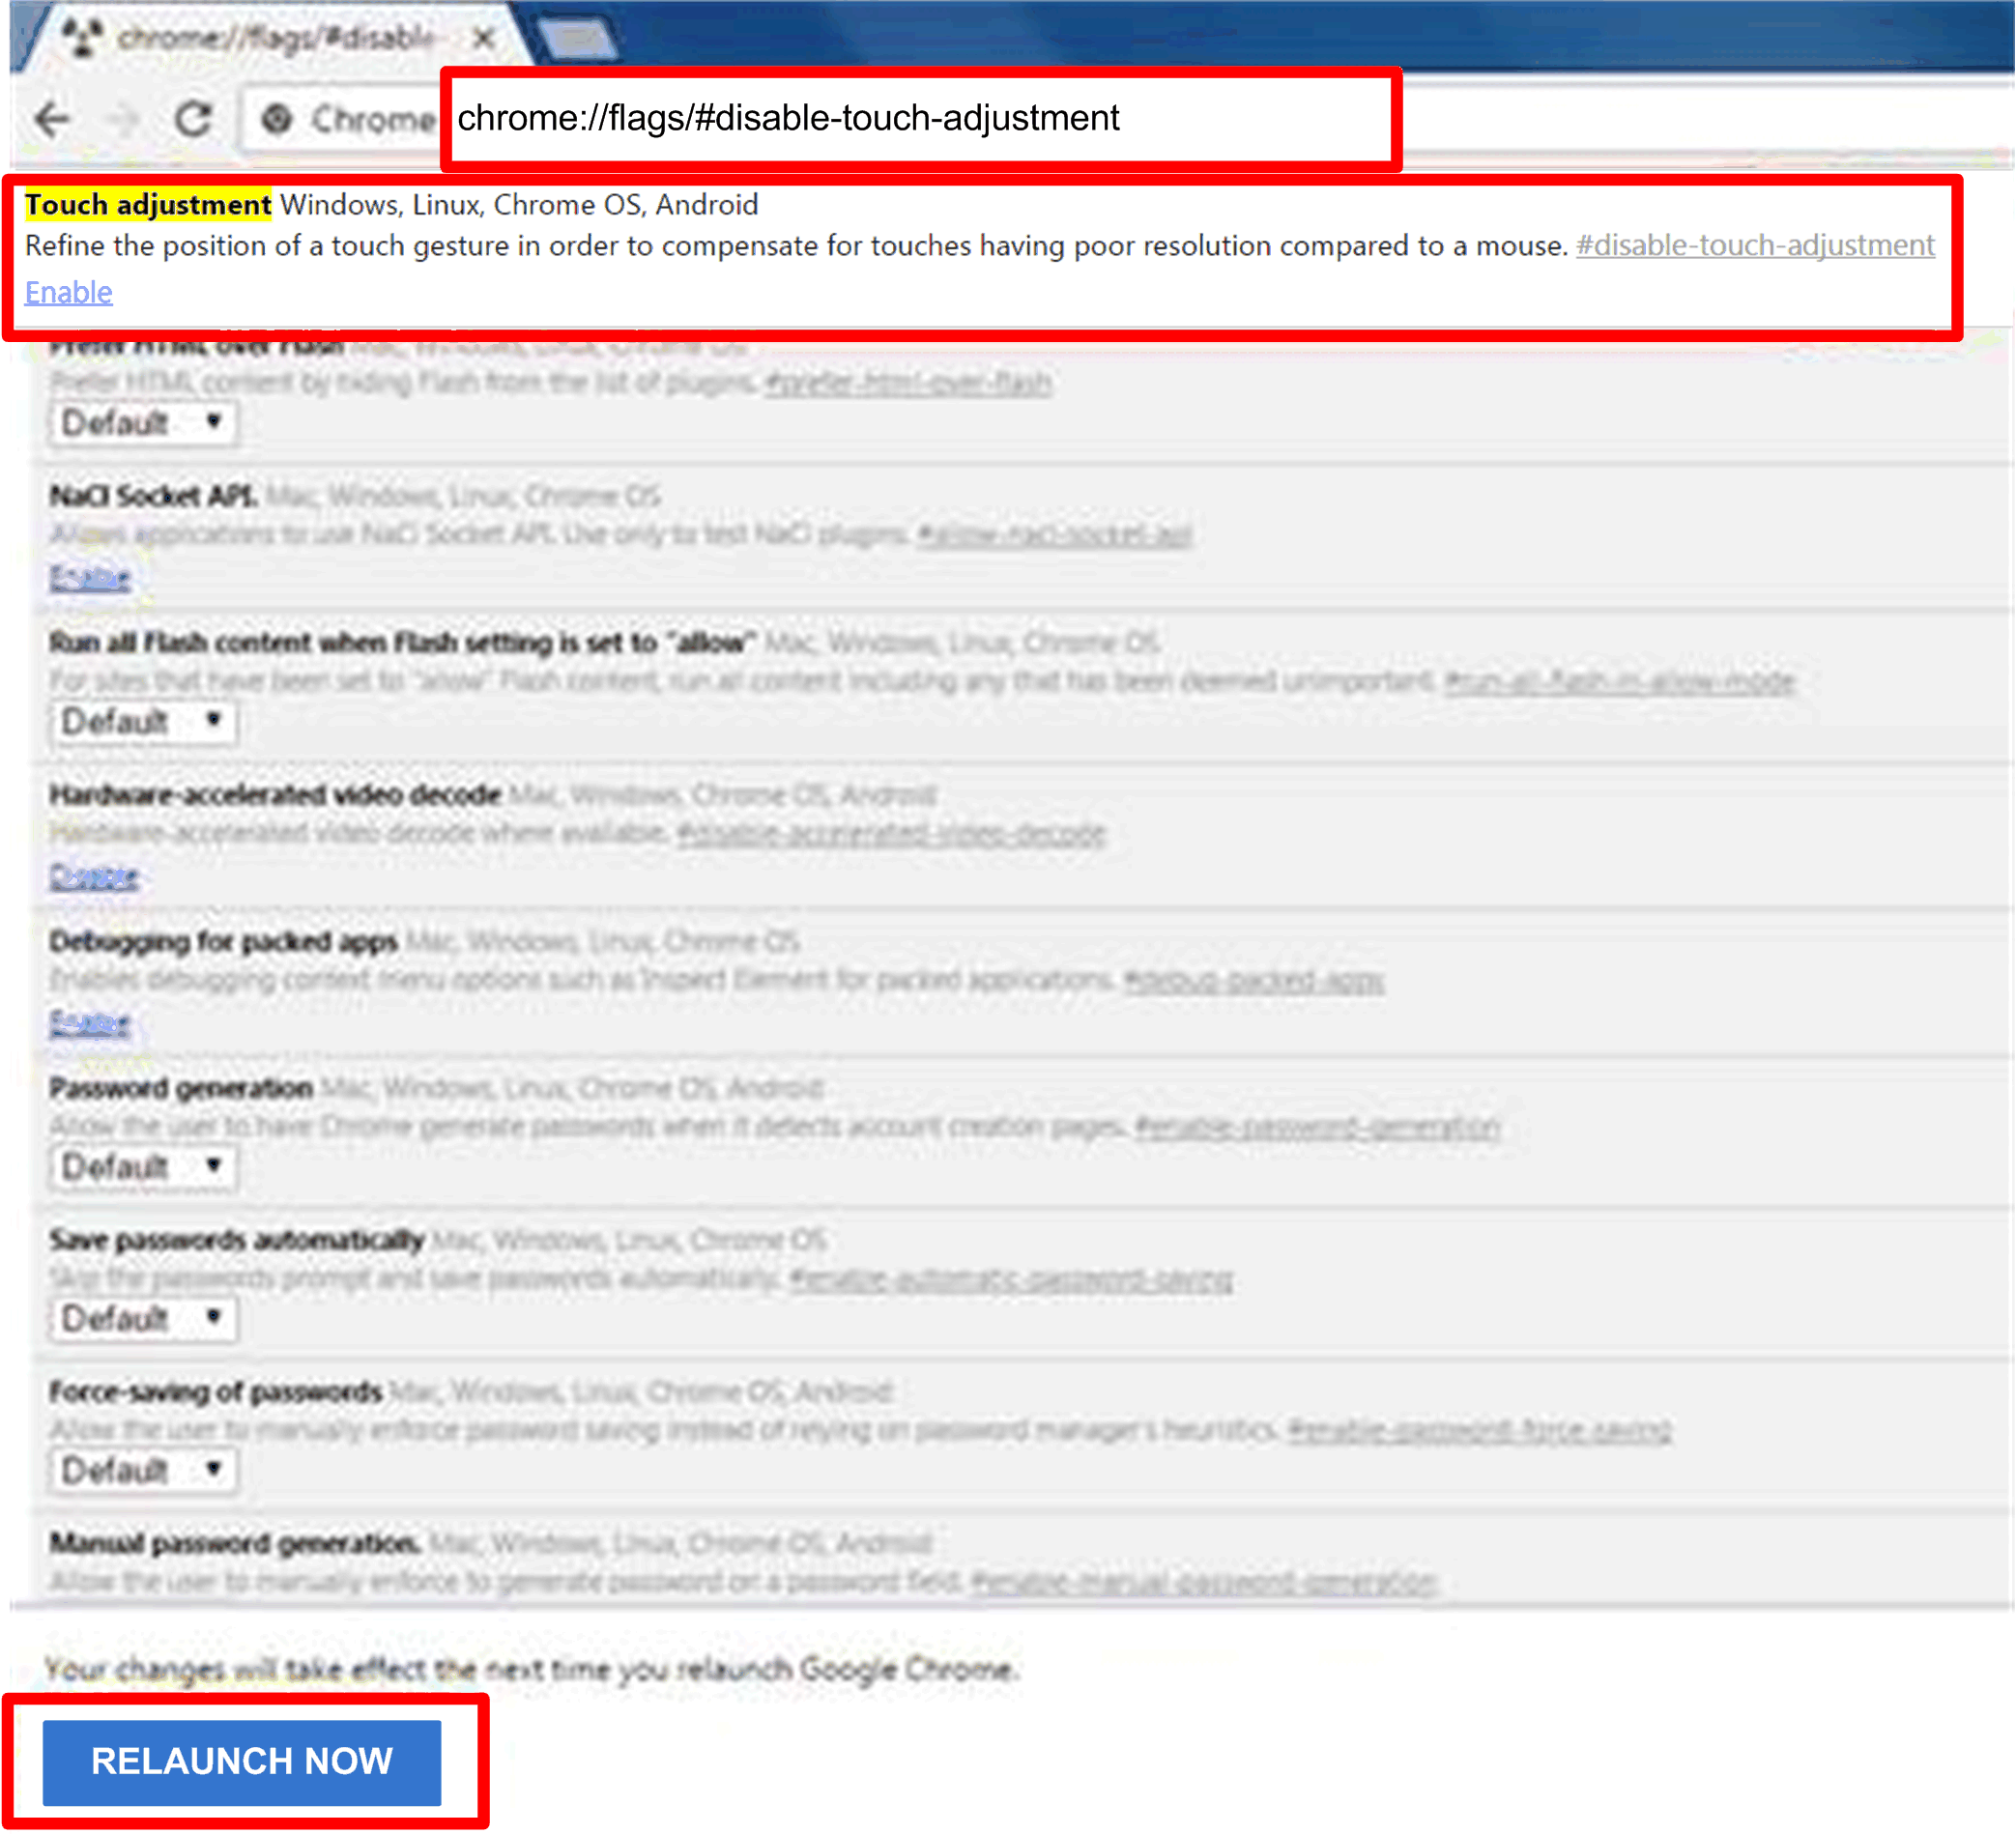The height and width of the screenshot is (1834, 2016).
Task: Open the Password generation dropdown
Action: [143, 1166]
